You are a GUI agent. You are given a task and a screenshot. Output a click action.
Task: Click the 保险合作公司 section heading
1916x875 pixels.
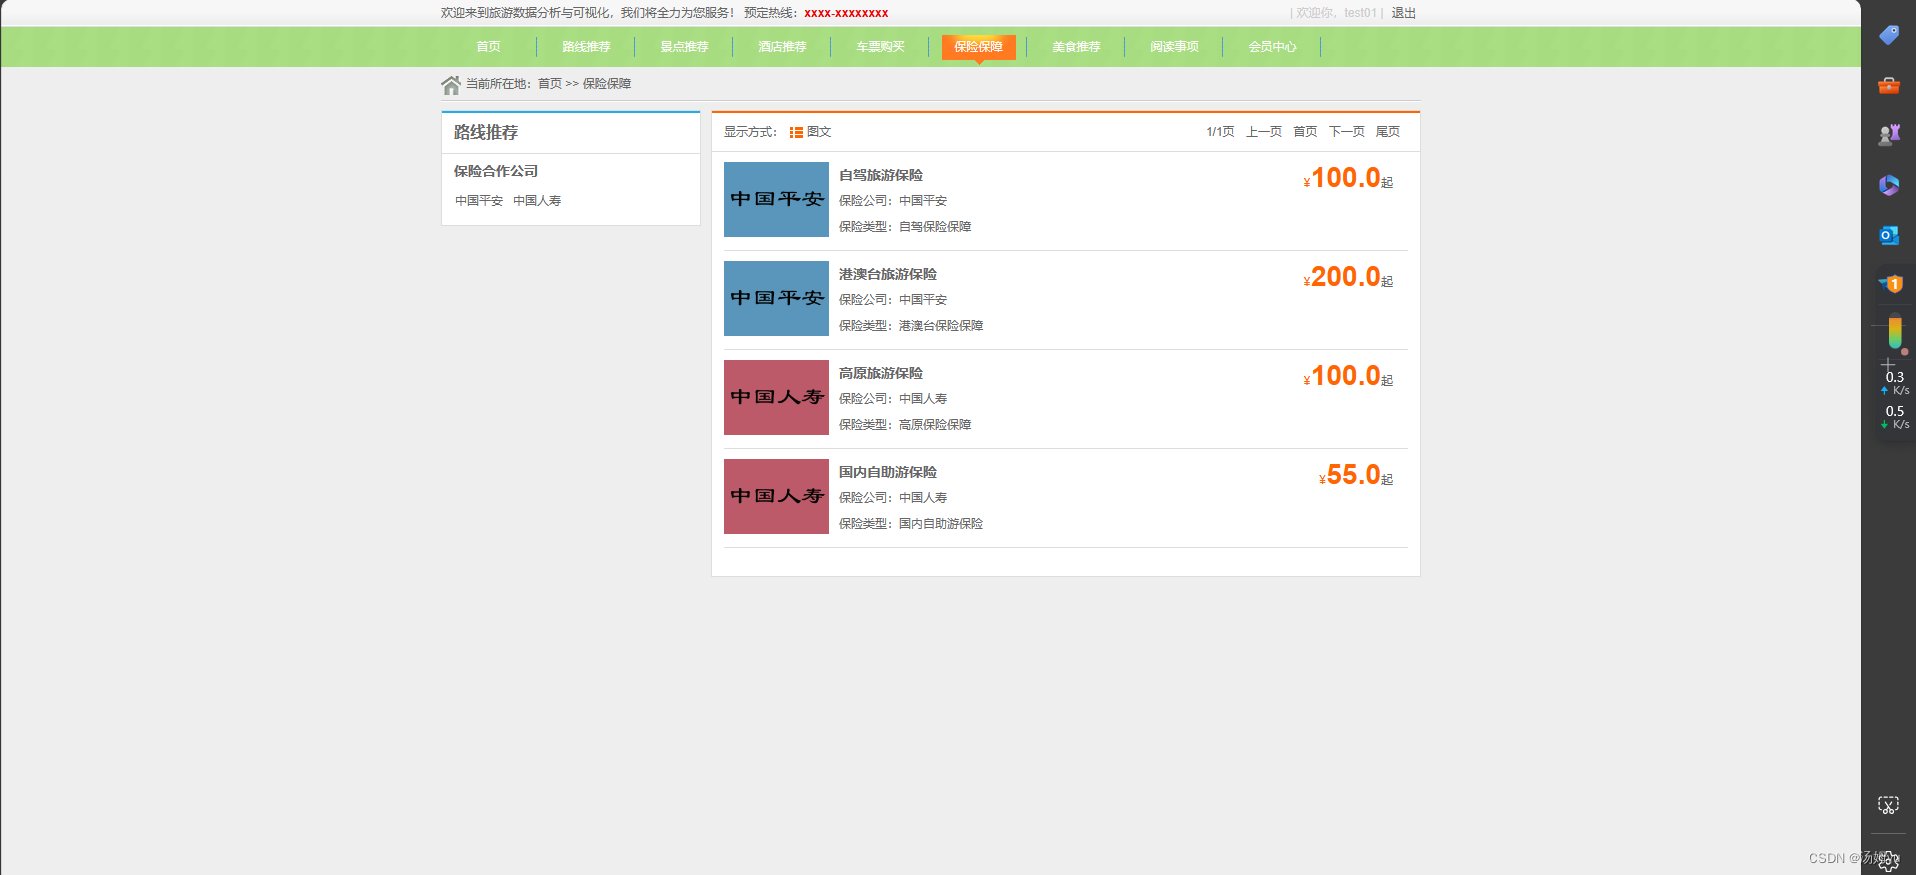point(496,171)
